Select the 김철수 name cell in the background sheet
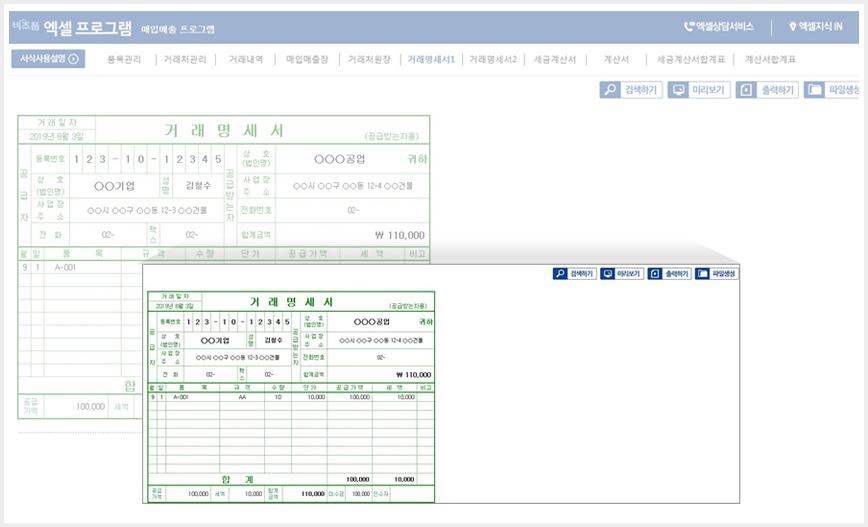The width and height of the screenshot is (868, 527). point(198,186)
